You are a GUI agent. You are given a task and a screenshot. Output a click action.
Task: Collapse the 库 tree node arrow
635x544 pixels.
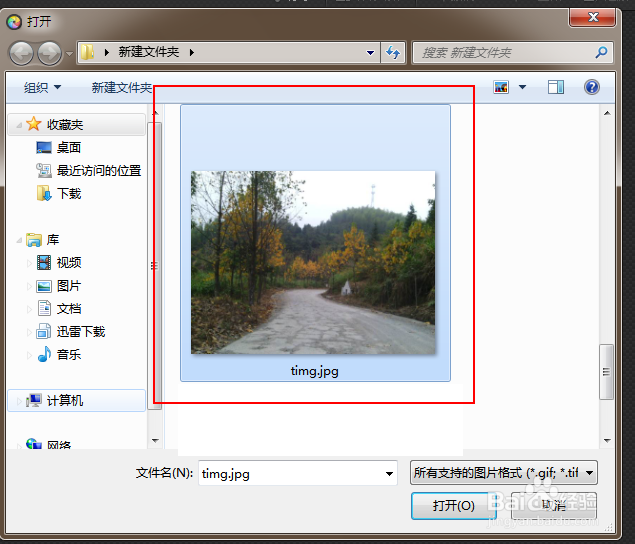tap(19, 241)
